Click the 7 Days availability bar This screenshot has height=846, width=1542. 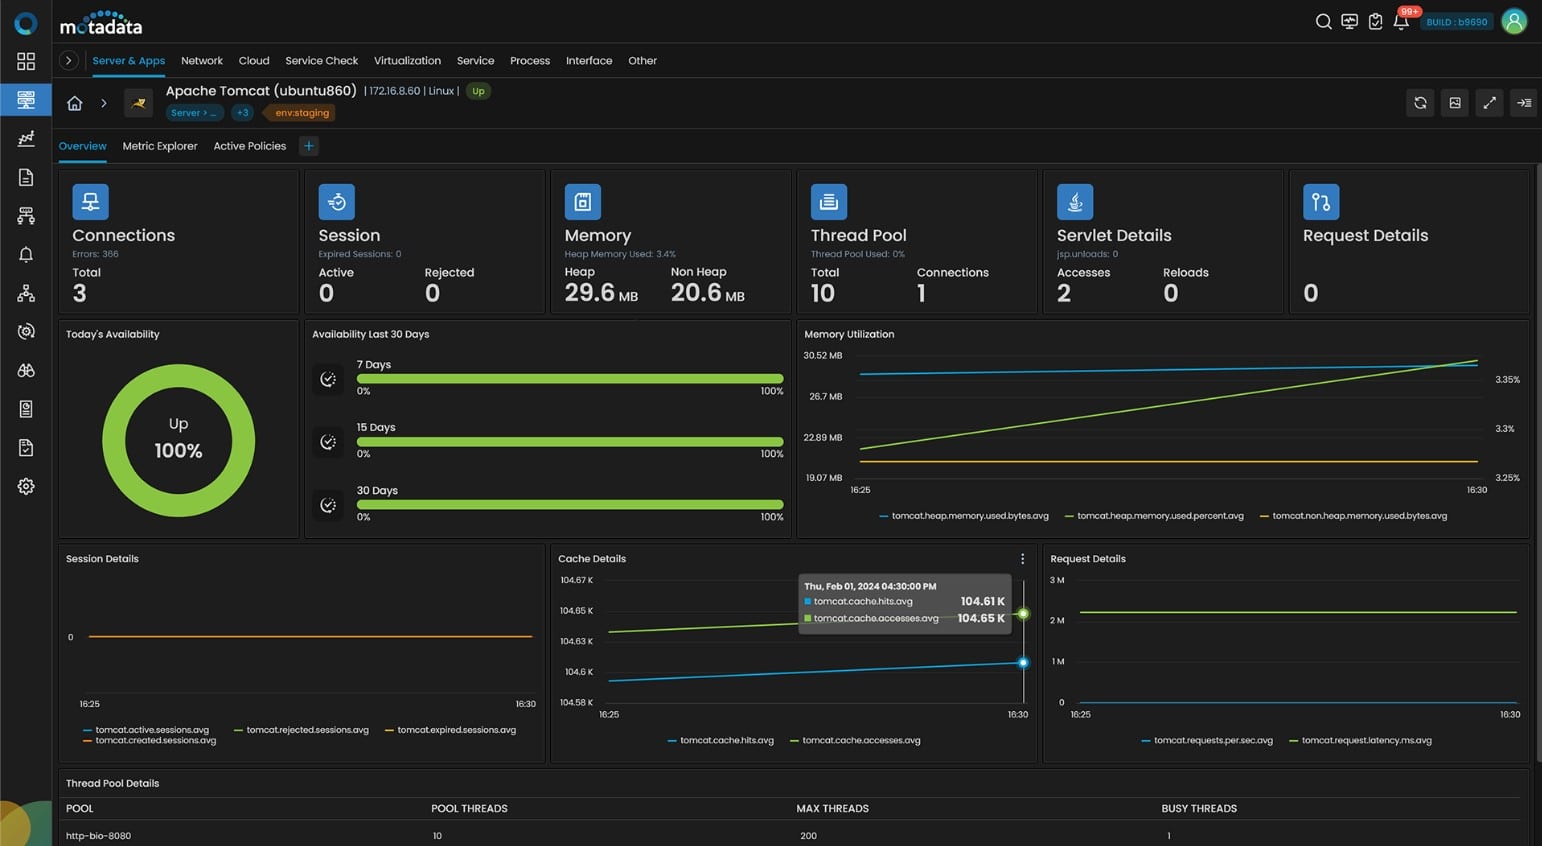pyautogui.click(x=570, y=379)
